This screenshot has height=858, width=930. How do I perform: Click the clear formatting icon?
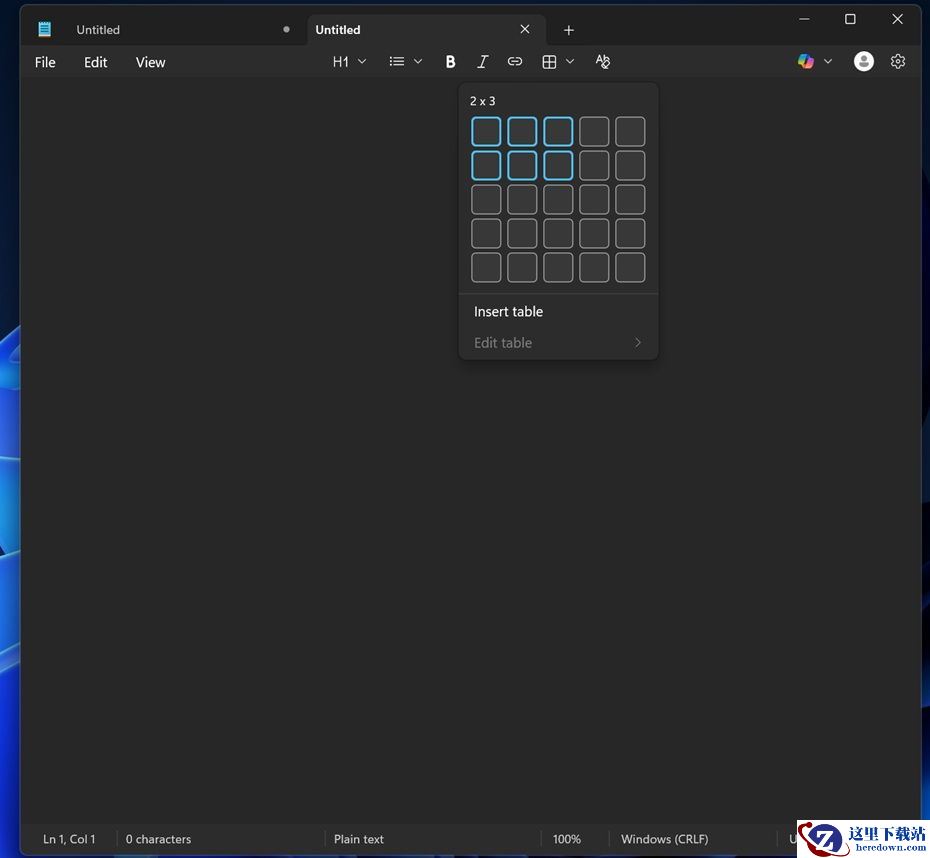pyautogui.click(x=602, y=62)
